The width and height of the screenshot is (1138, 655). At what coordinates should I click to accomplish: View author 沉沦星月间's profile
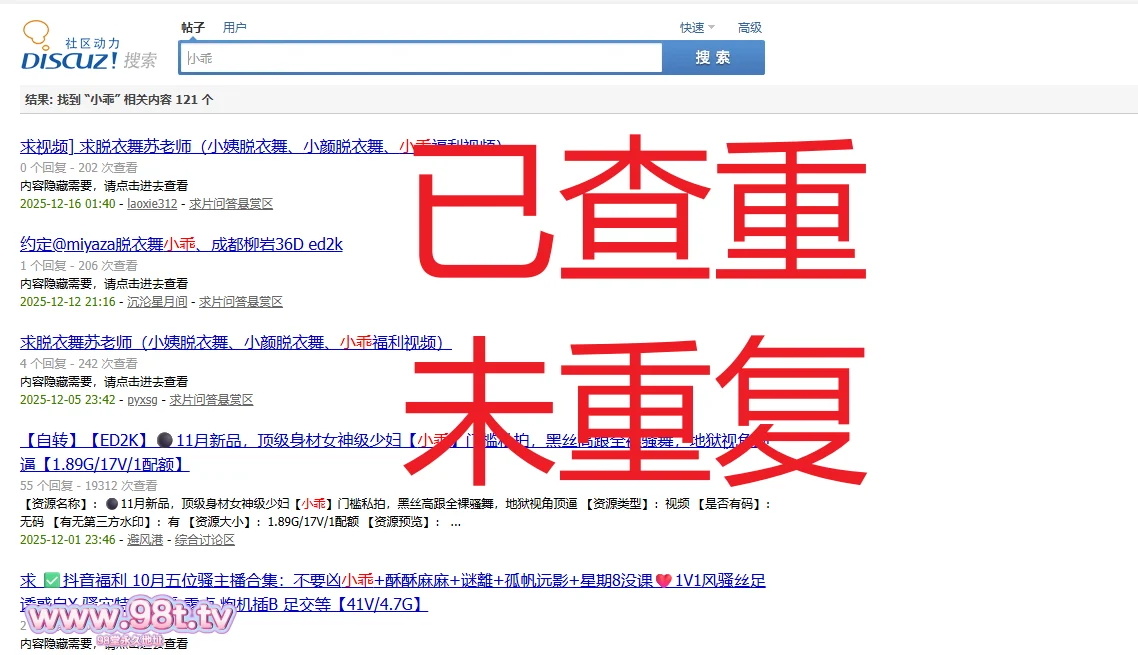pos(156,302)
